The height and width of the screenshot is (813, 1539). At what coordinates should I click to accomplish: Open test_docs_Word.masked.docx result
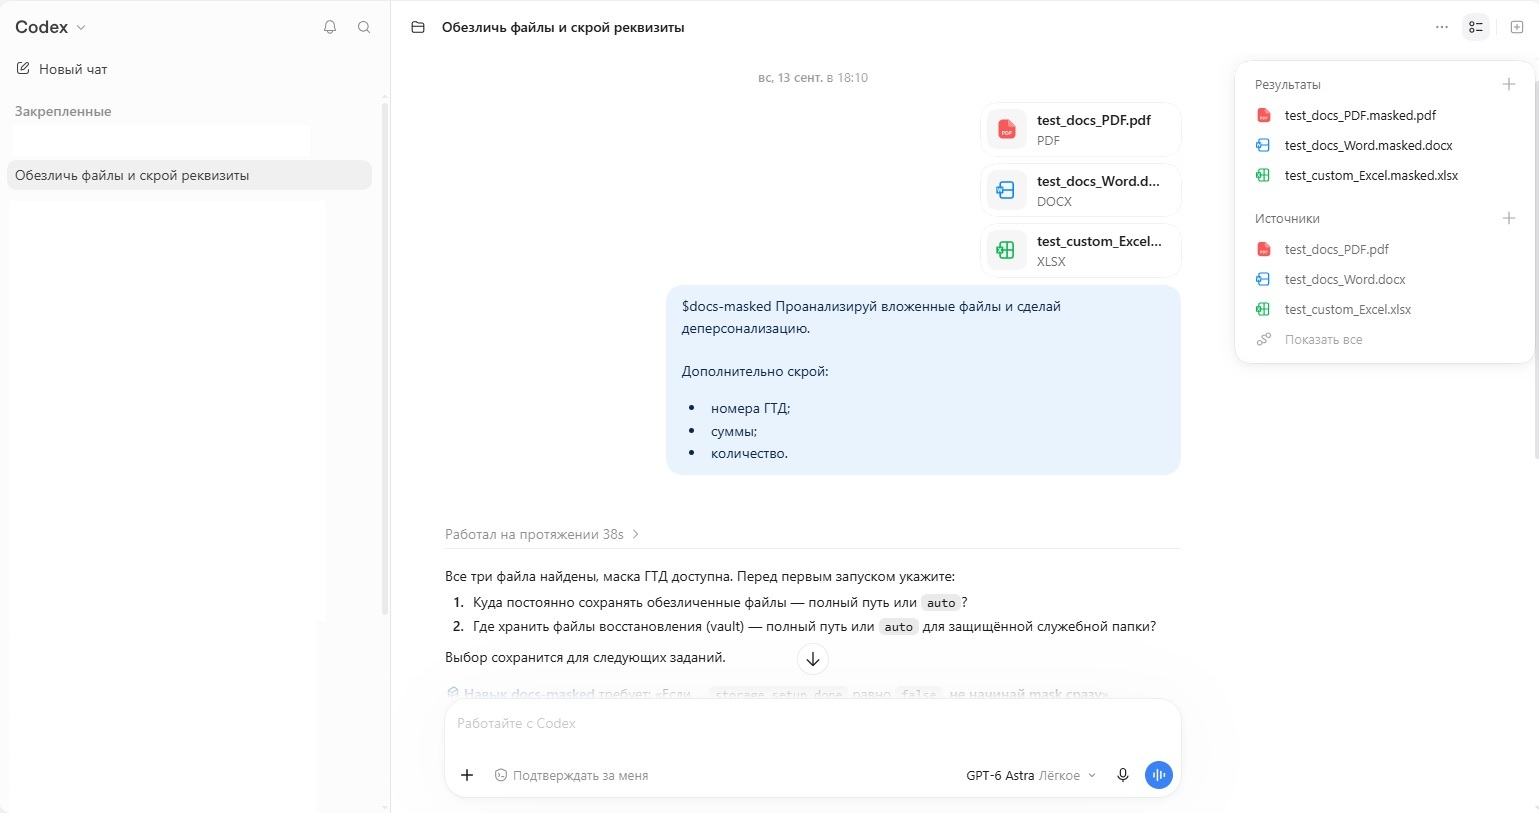[1368, 145]
